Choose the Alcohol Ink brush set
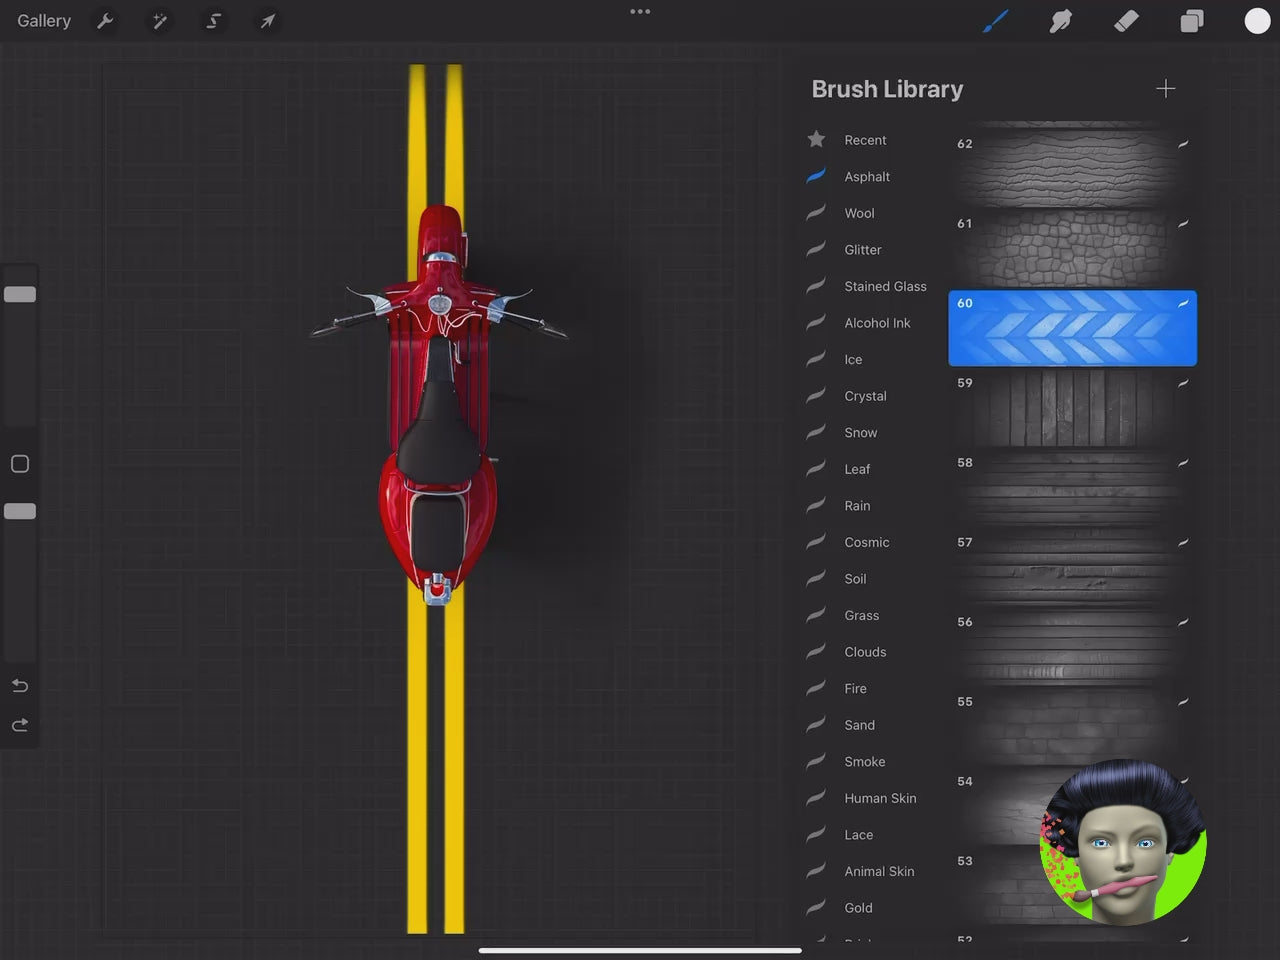The height and width of the screenshot is (960, 1280). (877, 323)
